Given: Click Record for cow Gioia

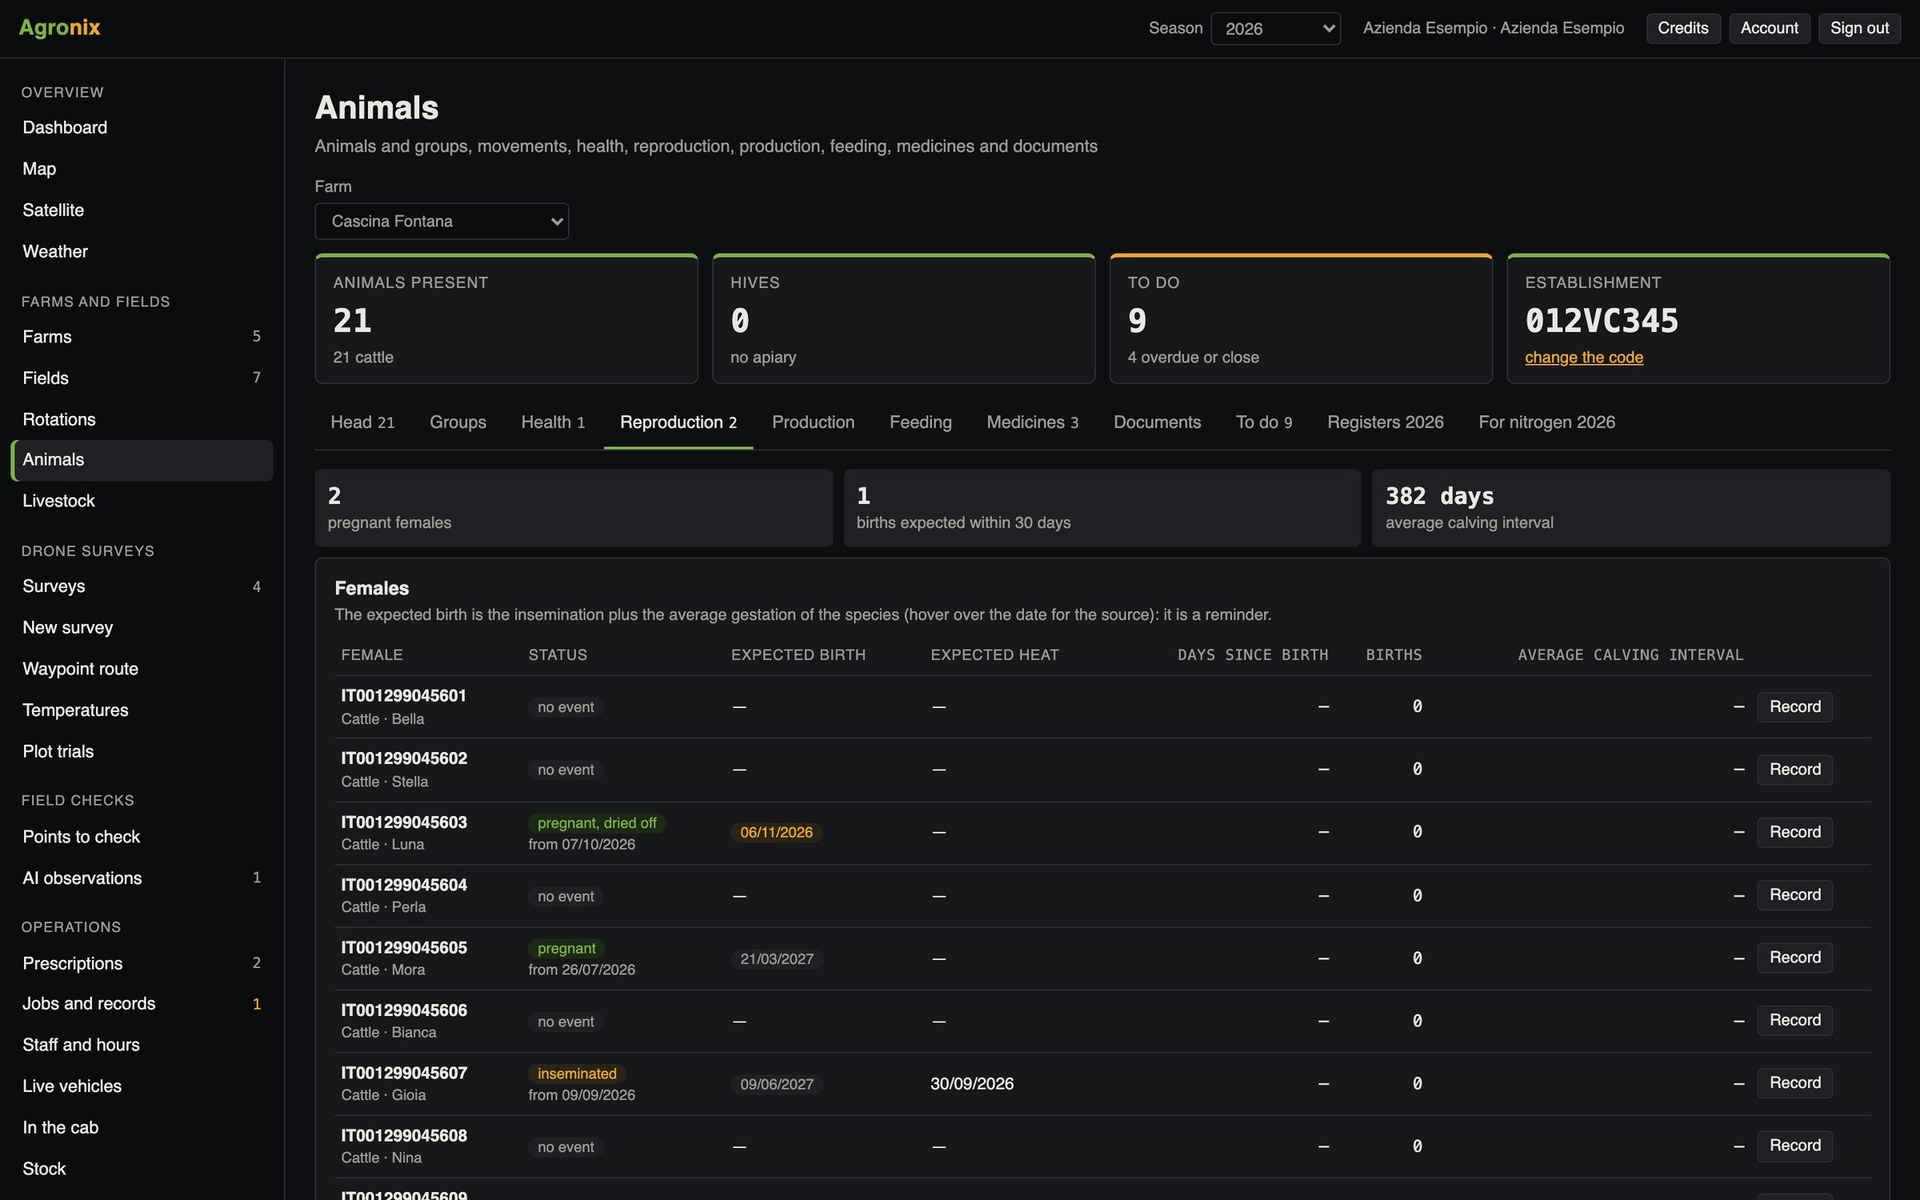Looking at the screenshot, I should tap(1795, 1083).
